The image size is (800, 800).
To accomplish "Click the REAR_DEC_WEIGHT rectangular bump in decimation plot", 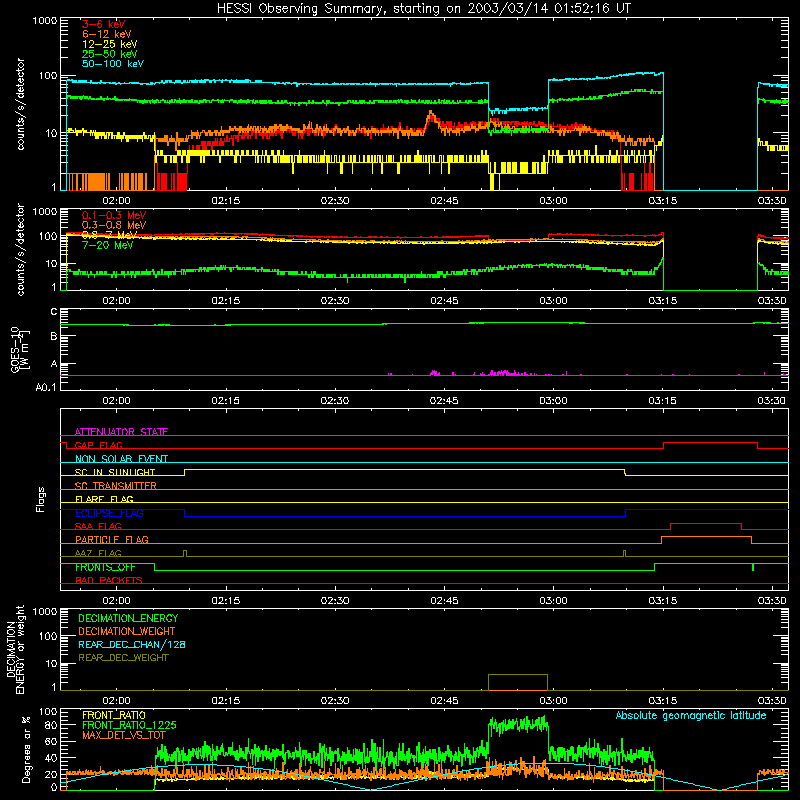I will pos(518,682).
